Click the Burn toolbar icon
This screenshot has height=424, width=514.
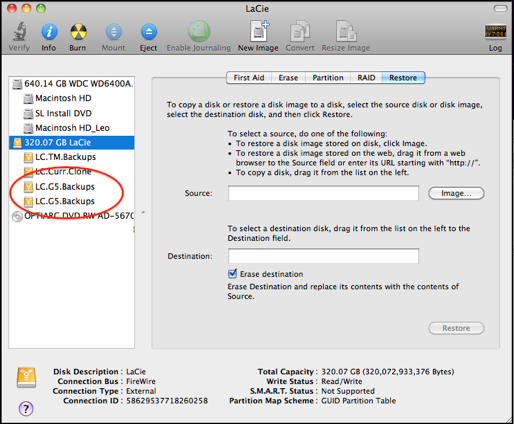tap(78, 32)
